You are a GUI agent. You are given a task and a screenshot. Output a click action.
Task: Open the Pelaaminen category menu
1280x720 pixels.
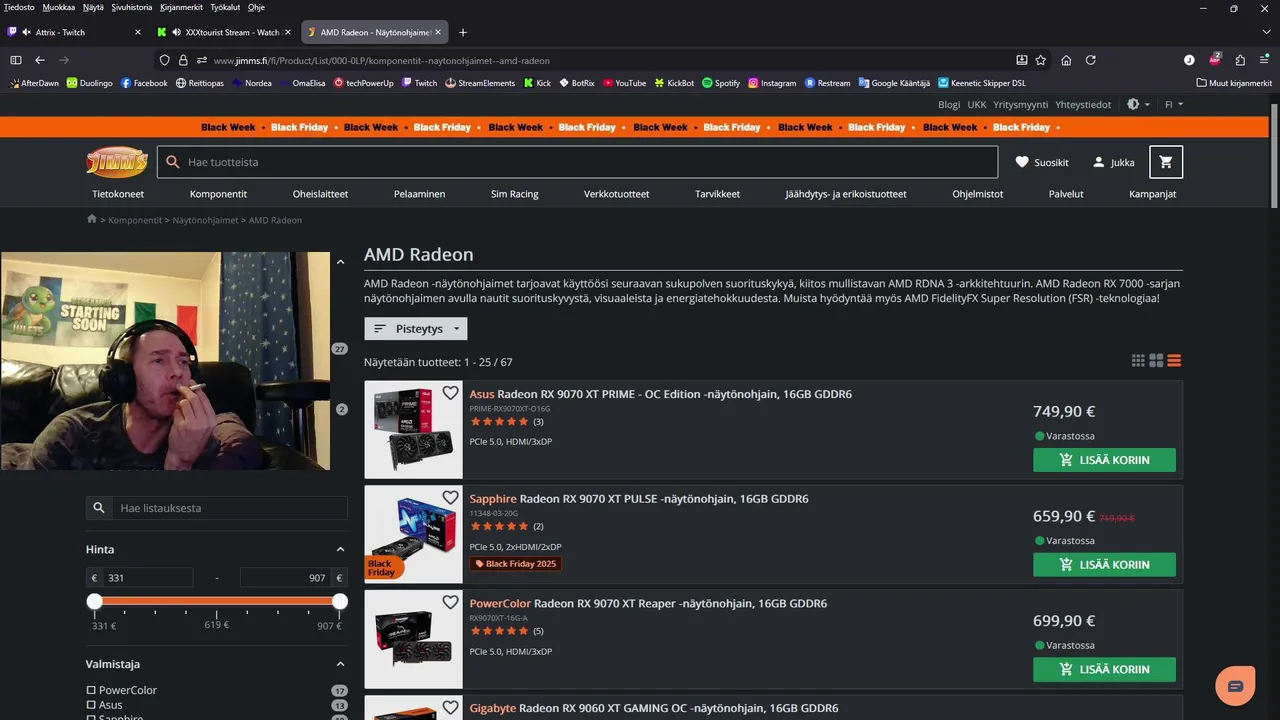[x=419, y=194]
